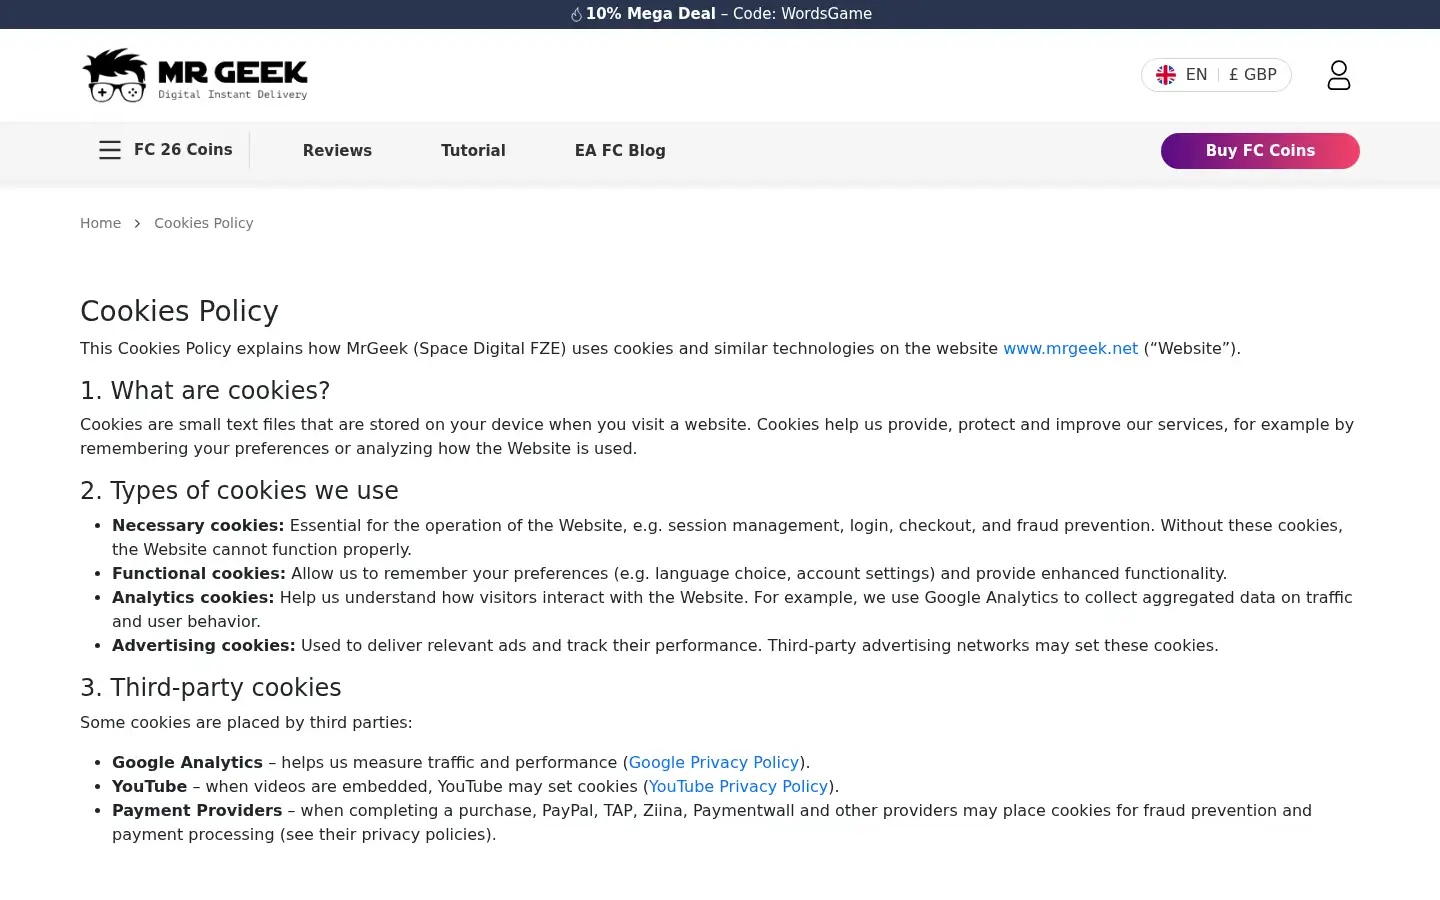Click the UK flag icon

coord(1166,75)
